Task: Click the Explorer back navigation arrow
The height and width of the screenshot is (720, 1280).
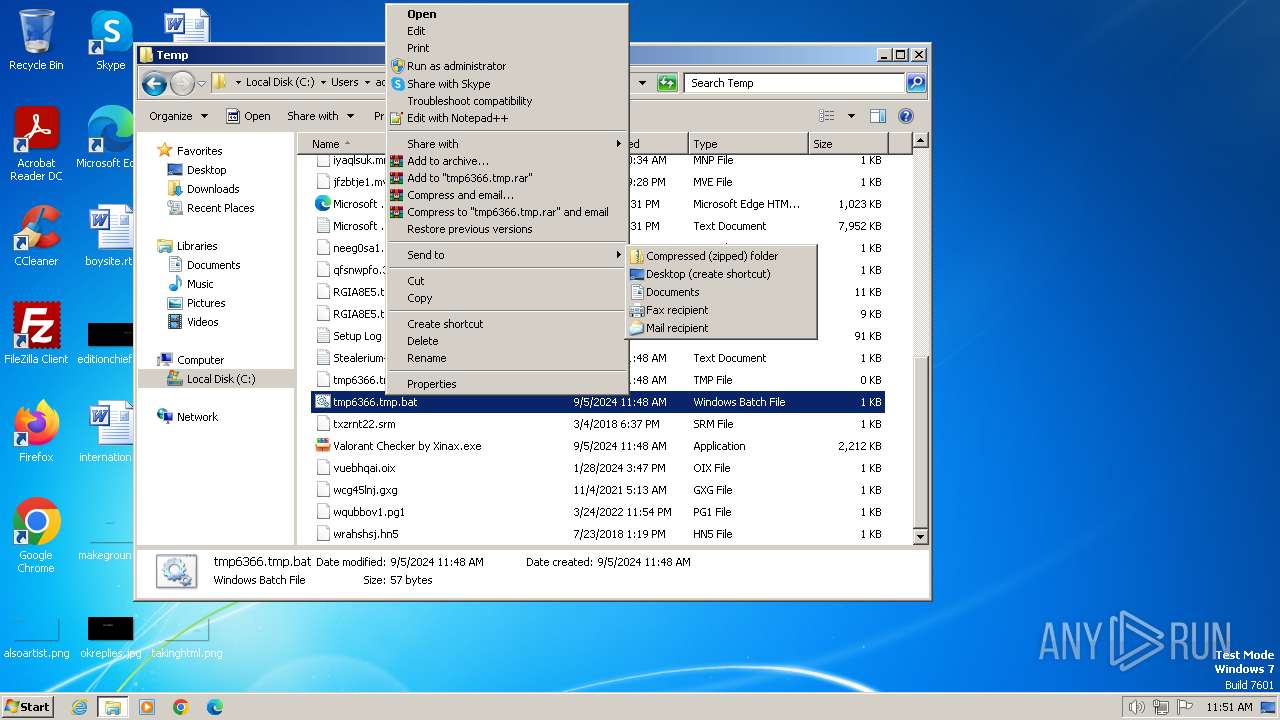Action: (154, 83)
